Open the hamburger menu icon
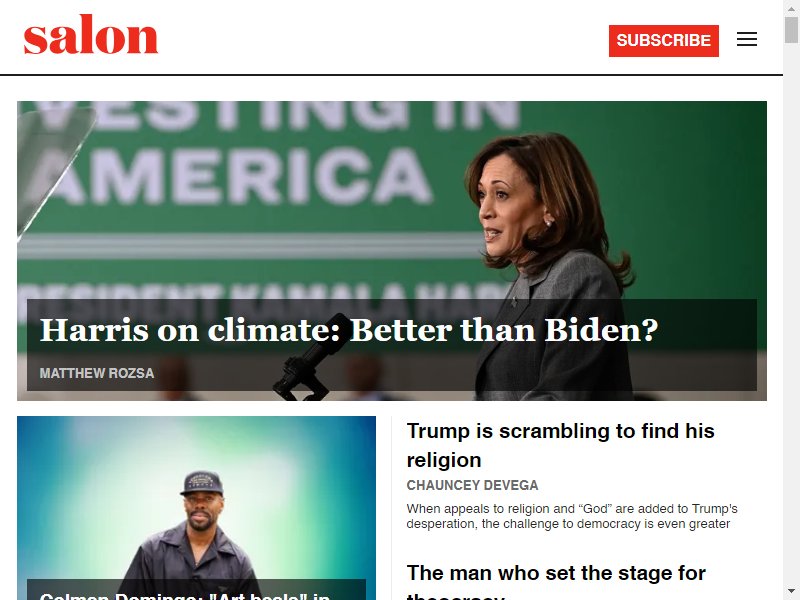 point(746,39)
